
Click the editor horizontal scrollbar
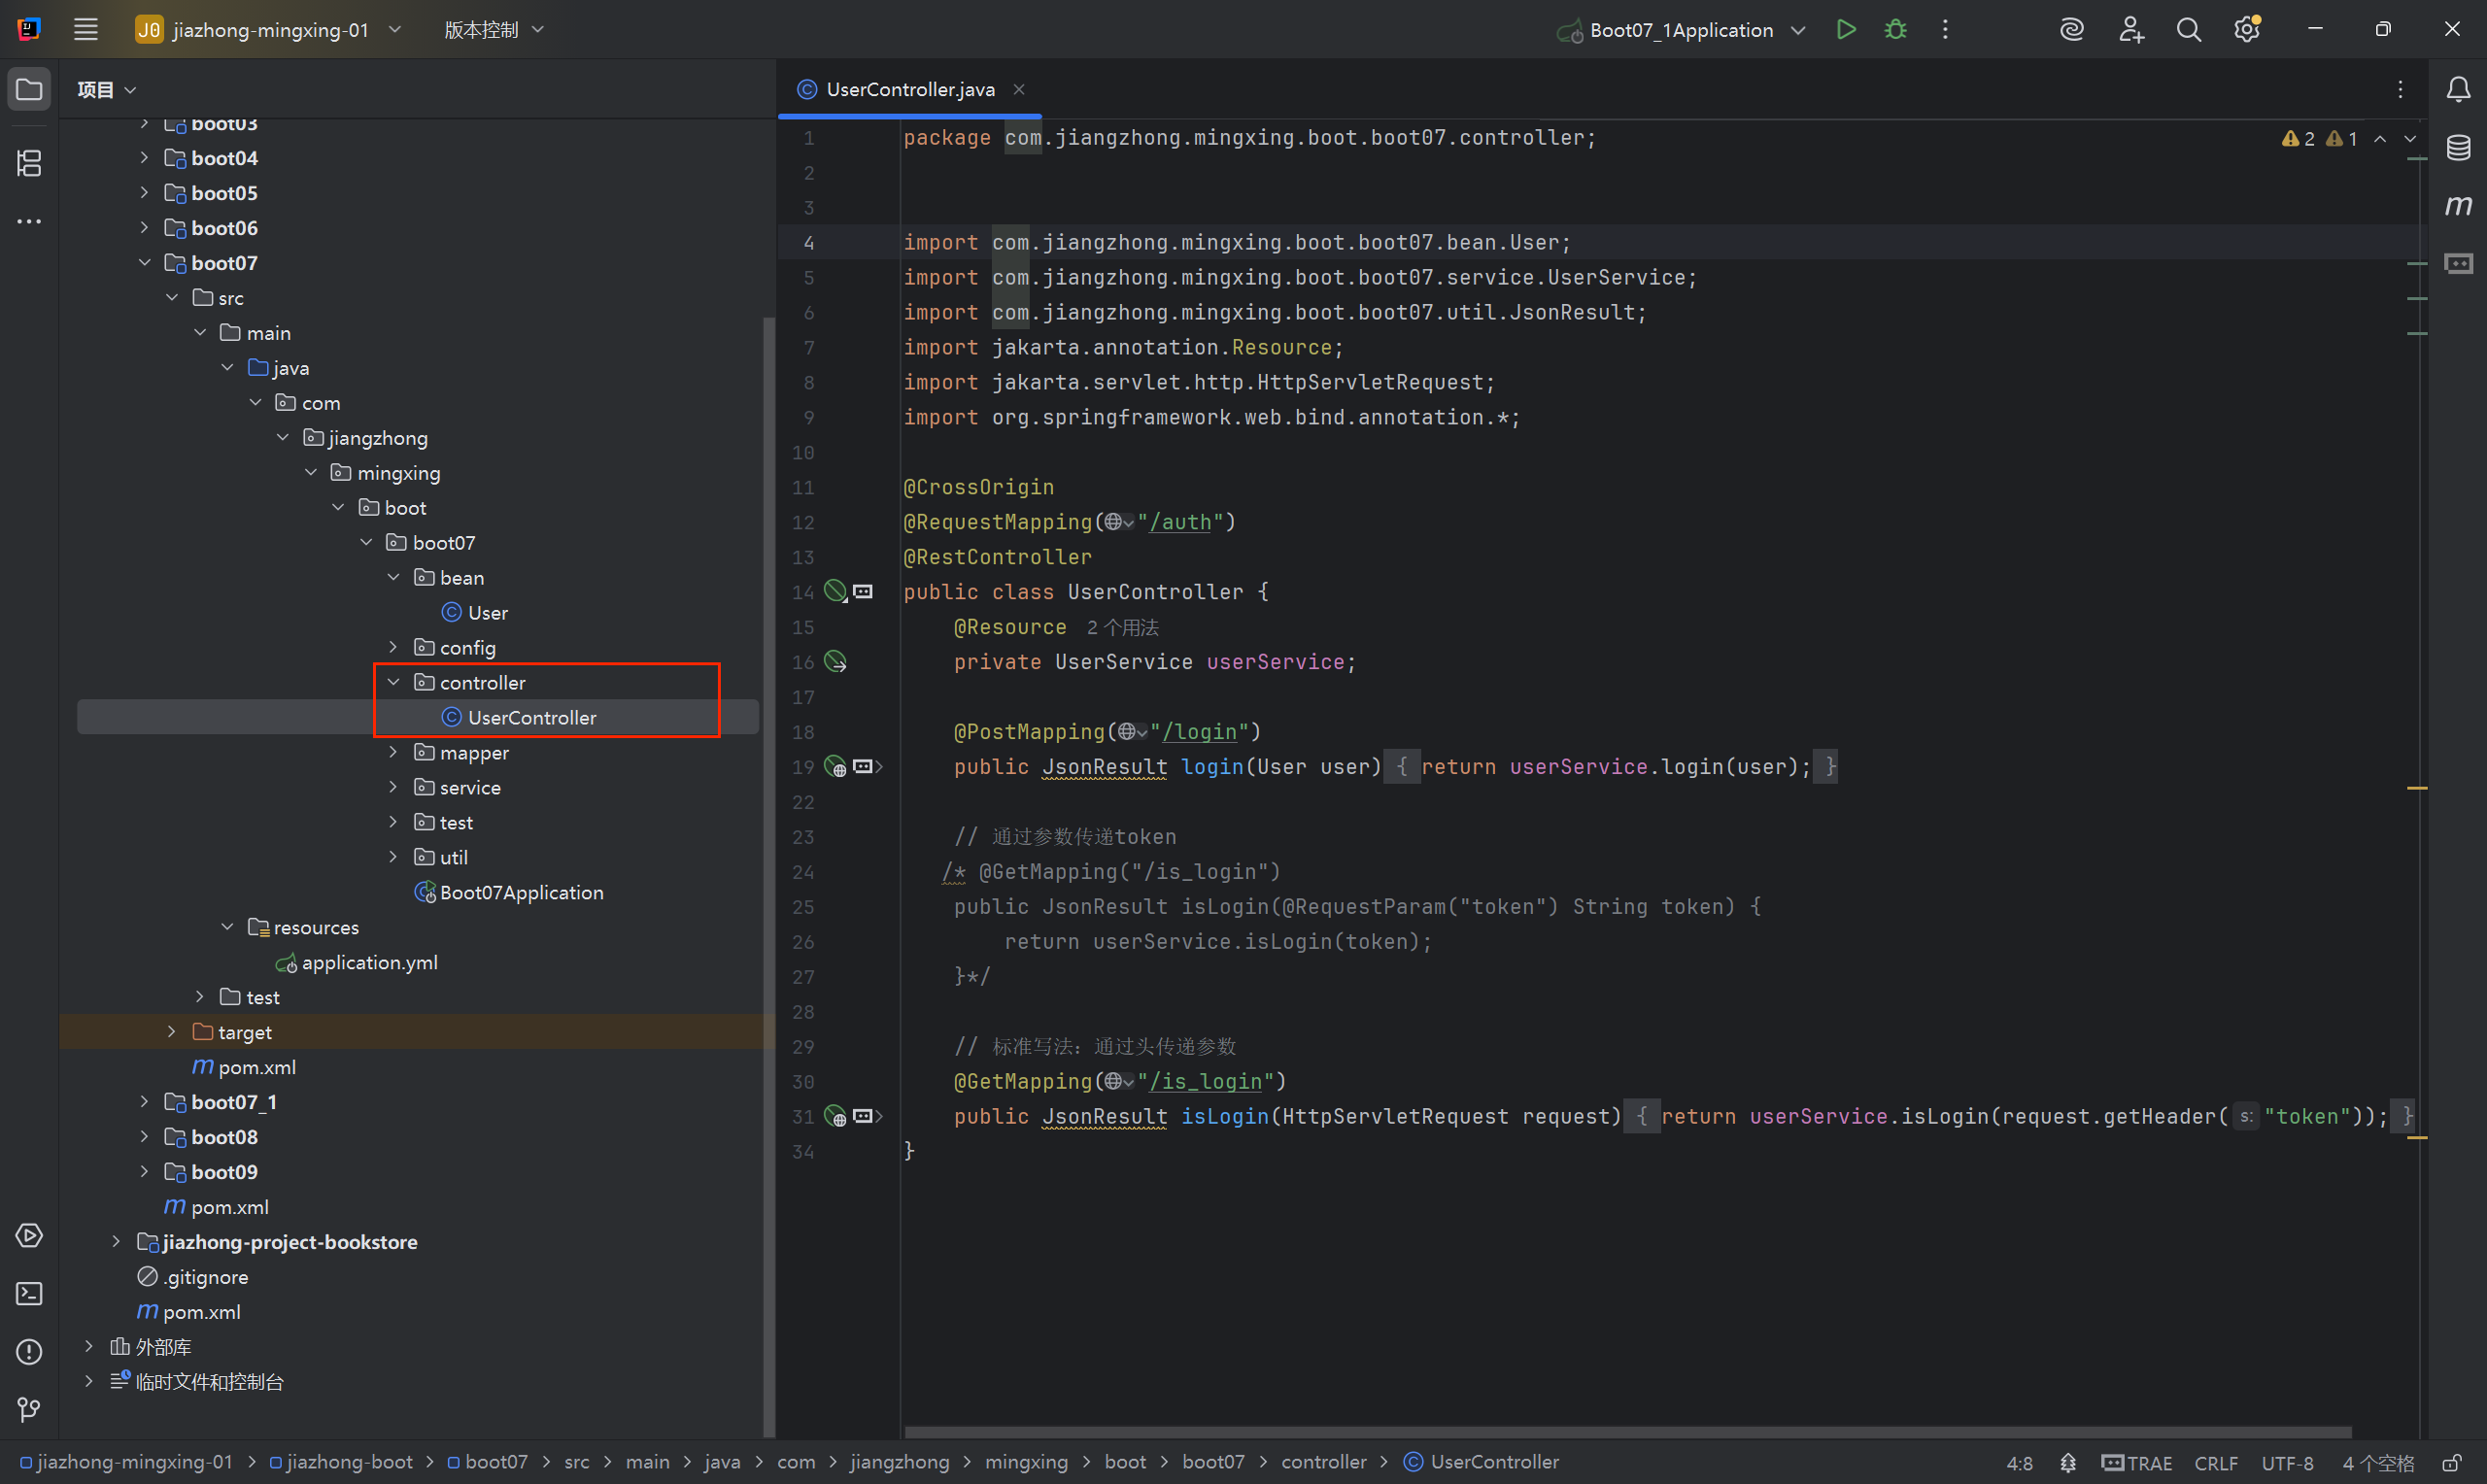(x=1627, y=1432)
